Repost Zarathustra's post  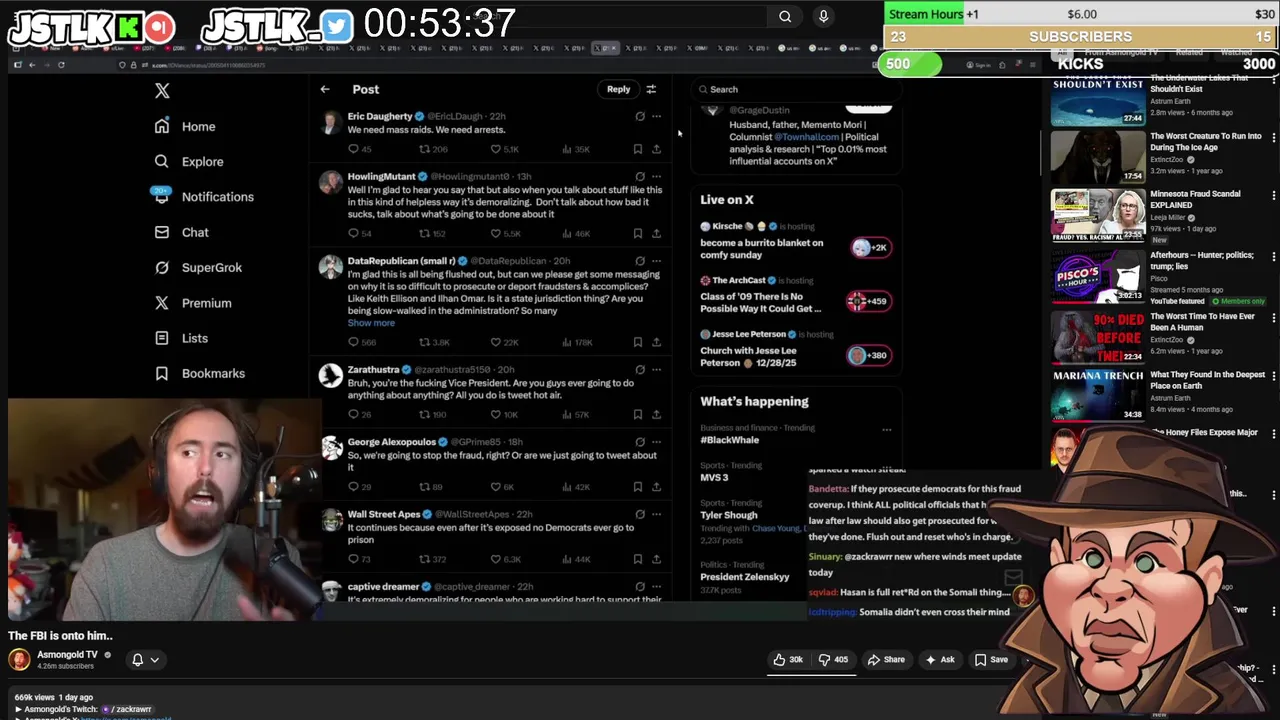(424, 414)
